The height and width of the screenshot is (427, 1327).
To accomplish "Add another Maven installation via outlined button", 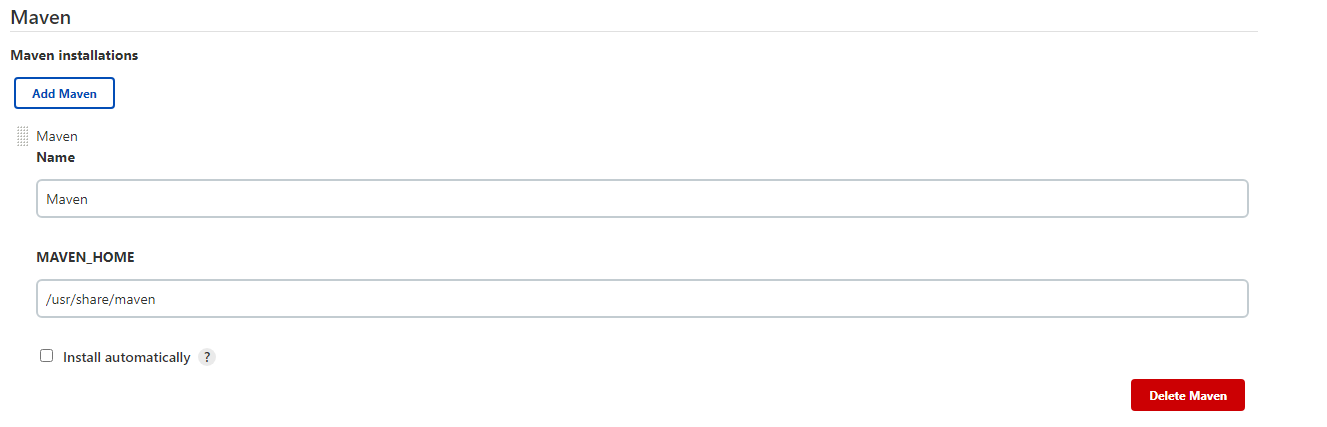I will click(x=64, y=93).
